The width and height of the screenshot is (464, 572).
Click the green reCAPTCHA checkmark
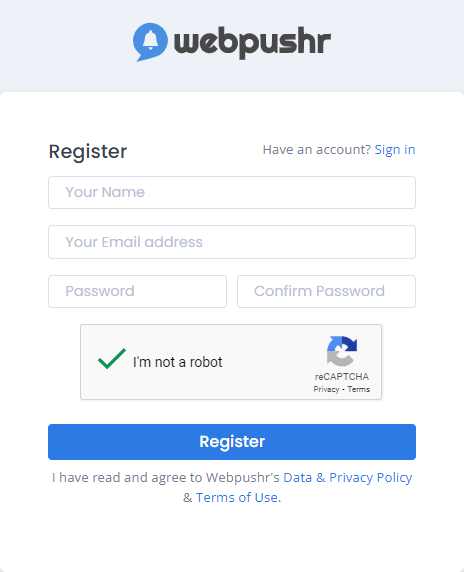pyautogui.click(x=112, y=359)
